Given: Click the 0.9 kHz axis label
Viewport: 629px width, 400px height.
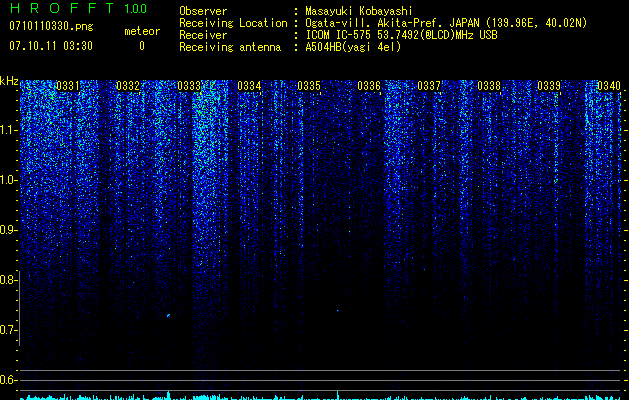Looking at the screenshot, I should pyautogui.click(x=8, y=230).
